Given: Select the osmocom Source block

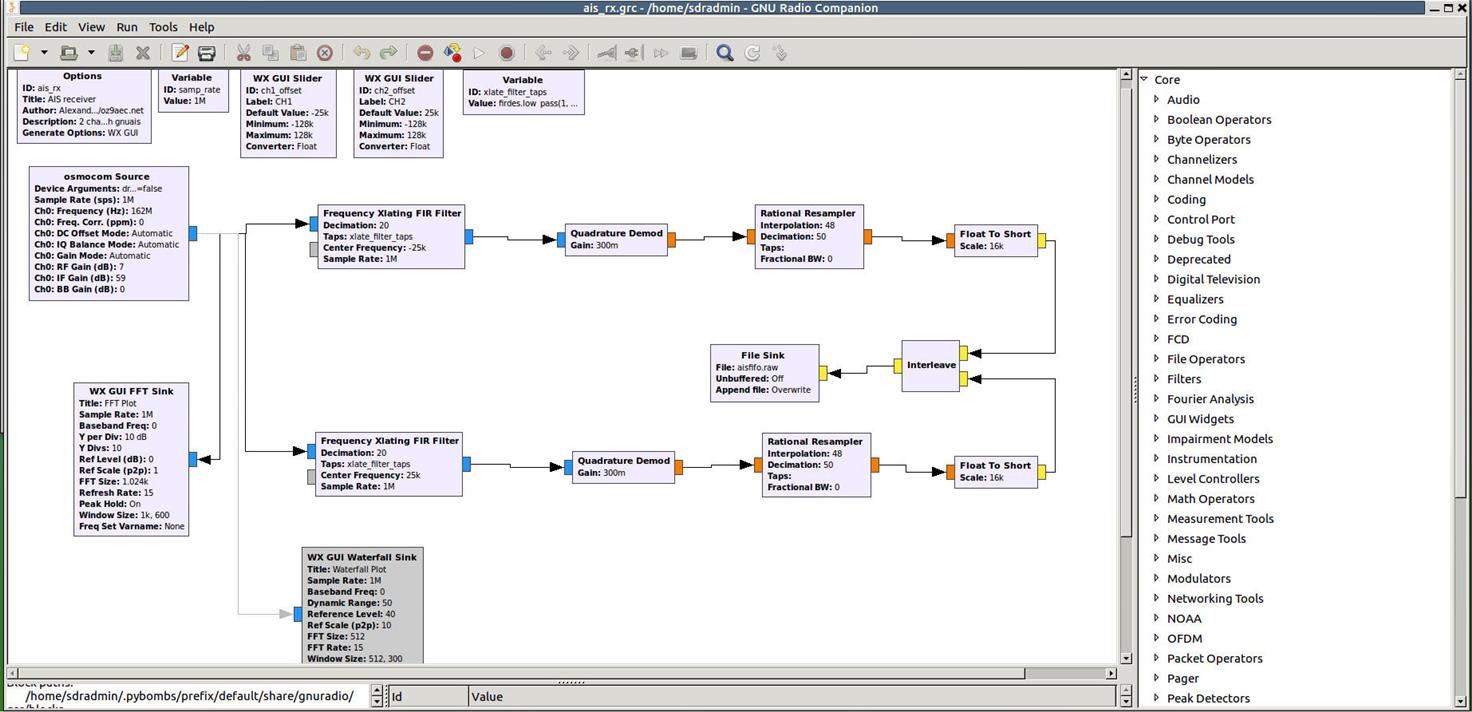Looking at the screenshot, I should coord(108,233).
